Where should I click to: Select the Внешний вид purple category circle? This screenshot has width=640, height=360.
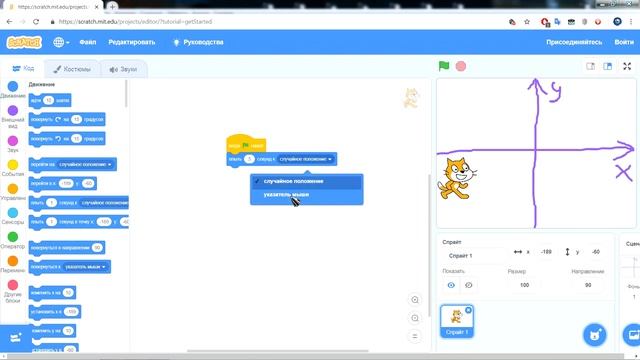(13, 111)
